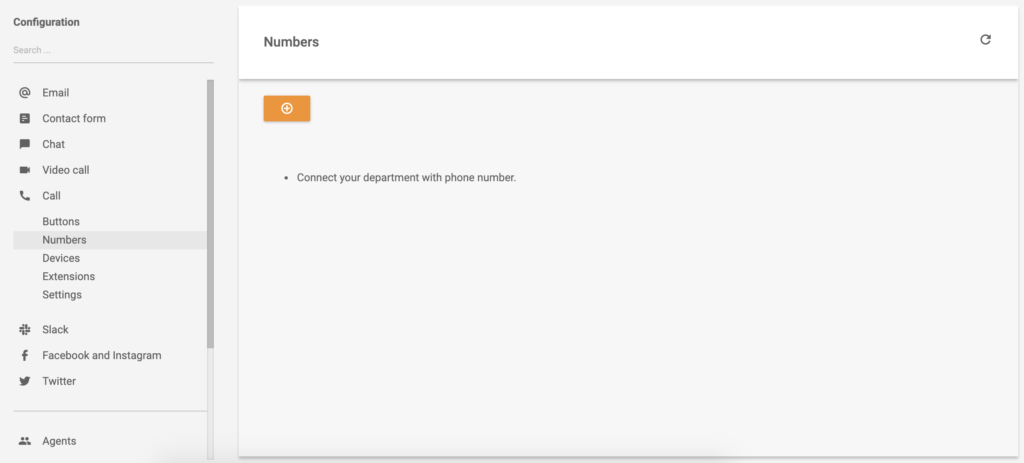Click the Configuration search field
The image size is (1024, 463).
[x=112, y=50]
